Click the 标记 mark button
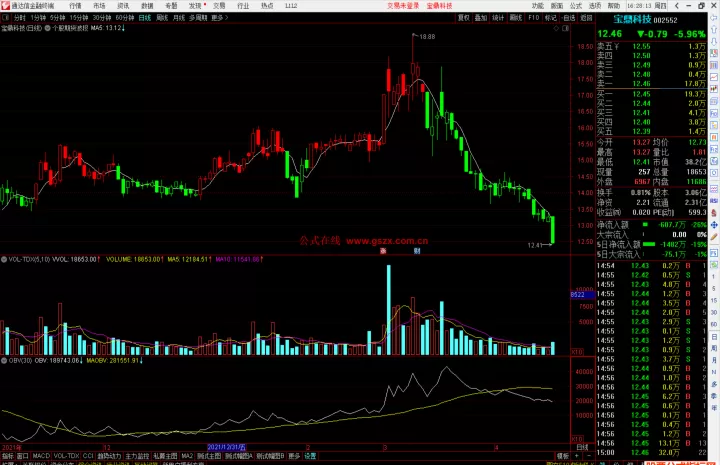 pos(551,17)
